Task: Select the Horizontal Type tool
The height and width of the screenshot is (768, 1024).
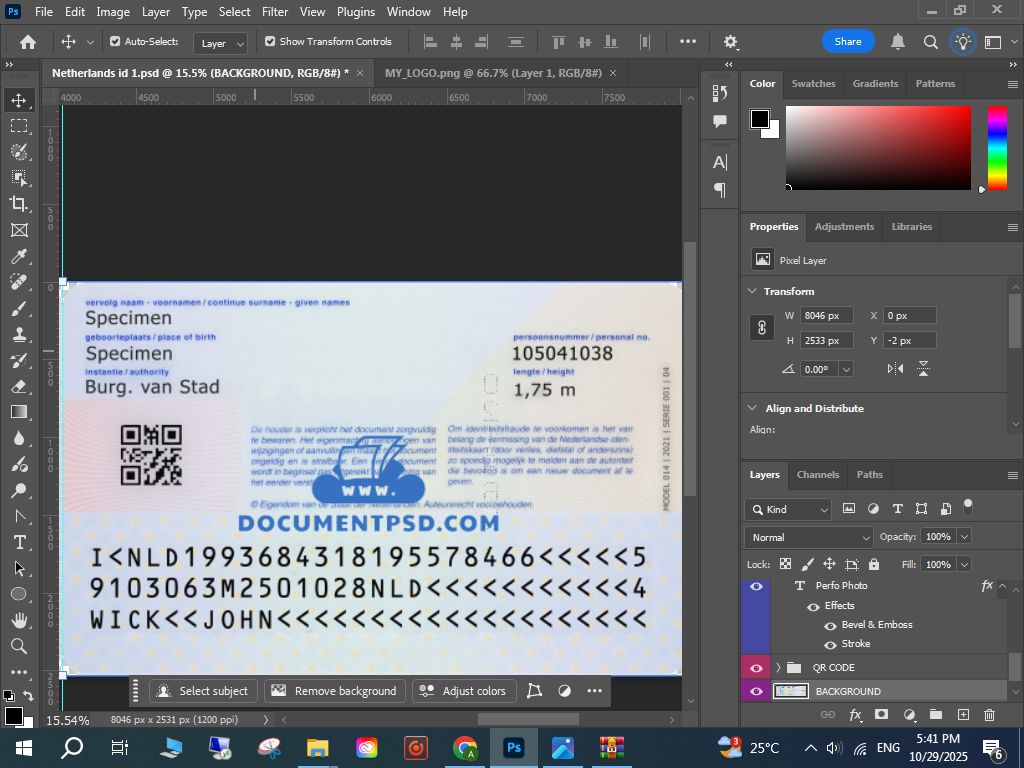Action: coord(19,542)
